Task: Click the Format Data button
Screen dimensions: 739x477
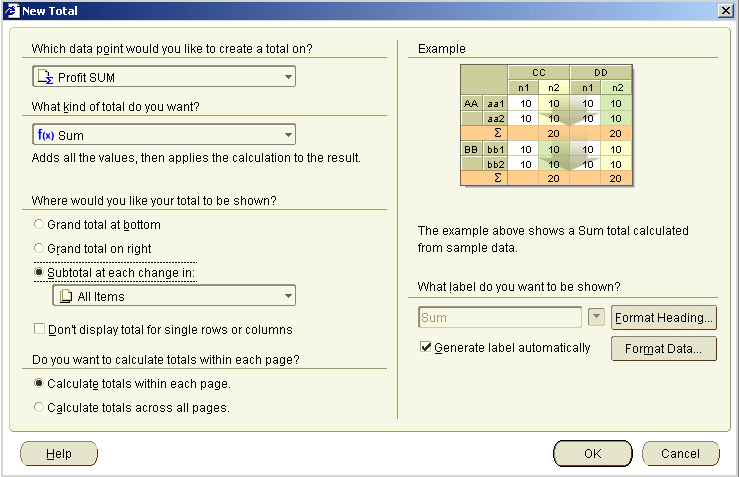Action: click(x=664, y=348)
